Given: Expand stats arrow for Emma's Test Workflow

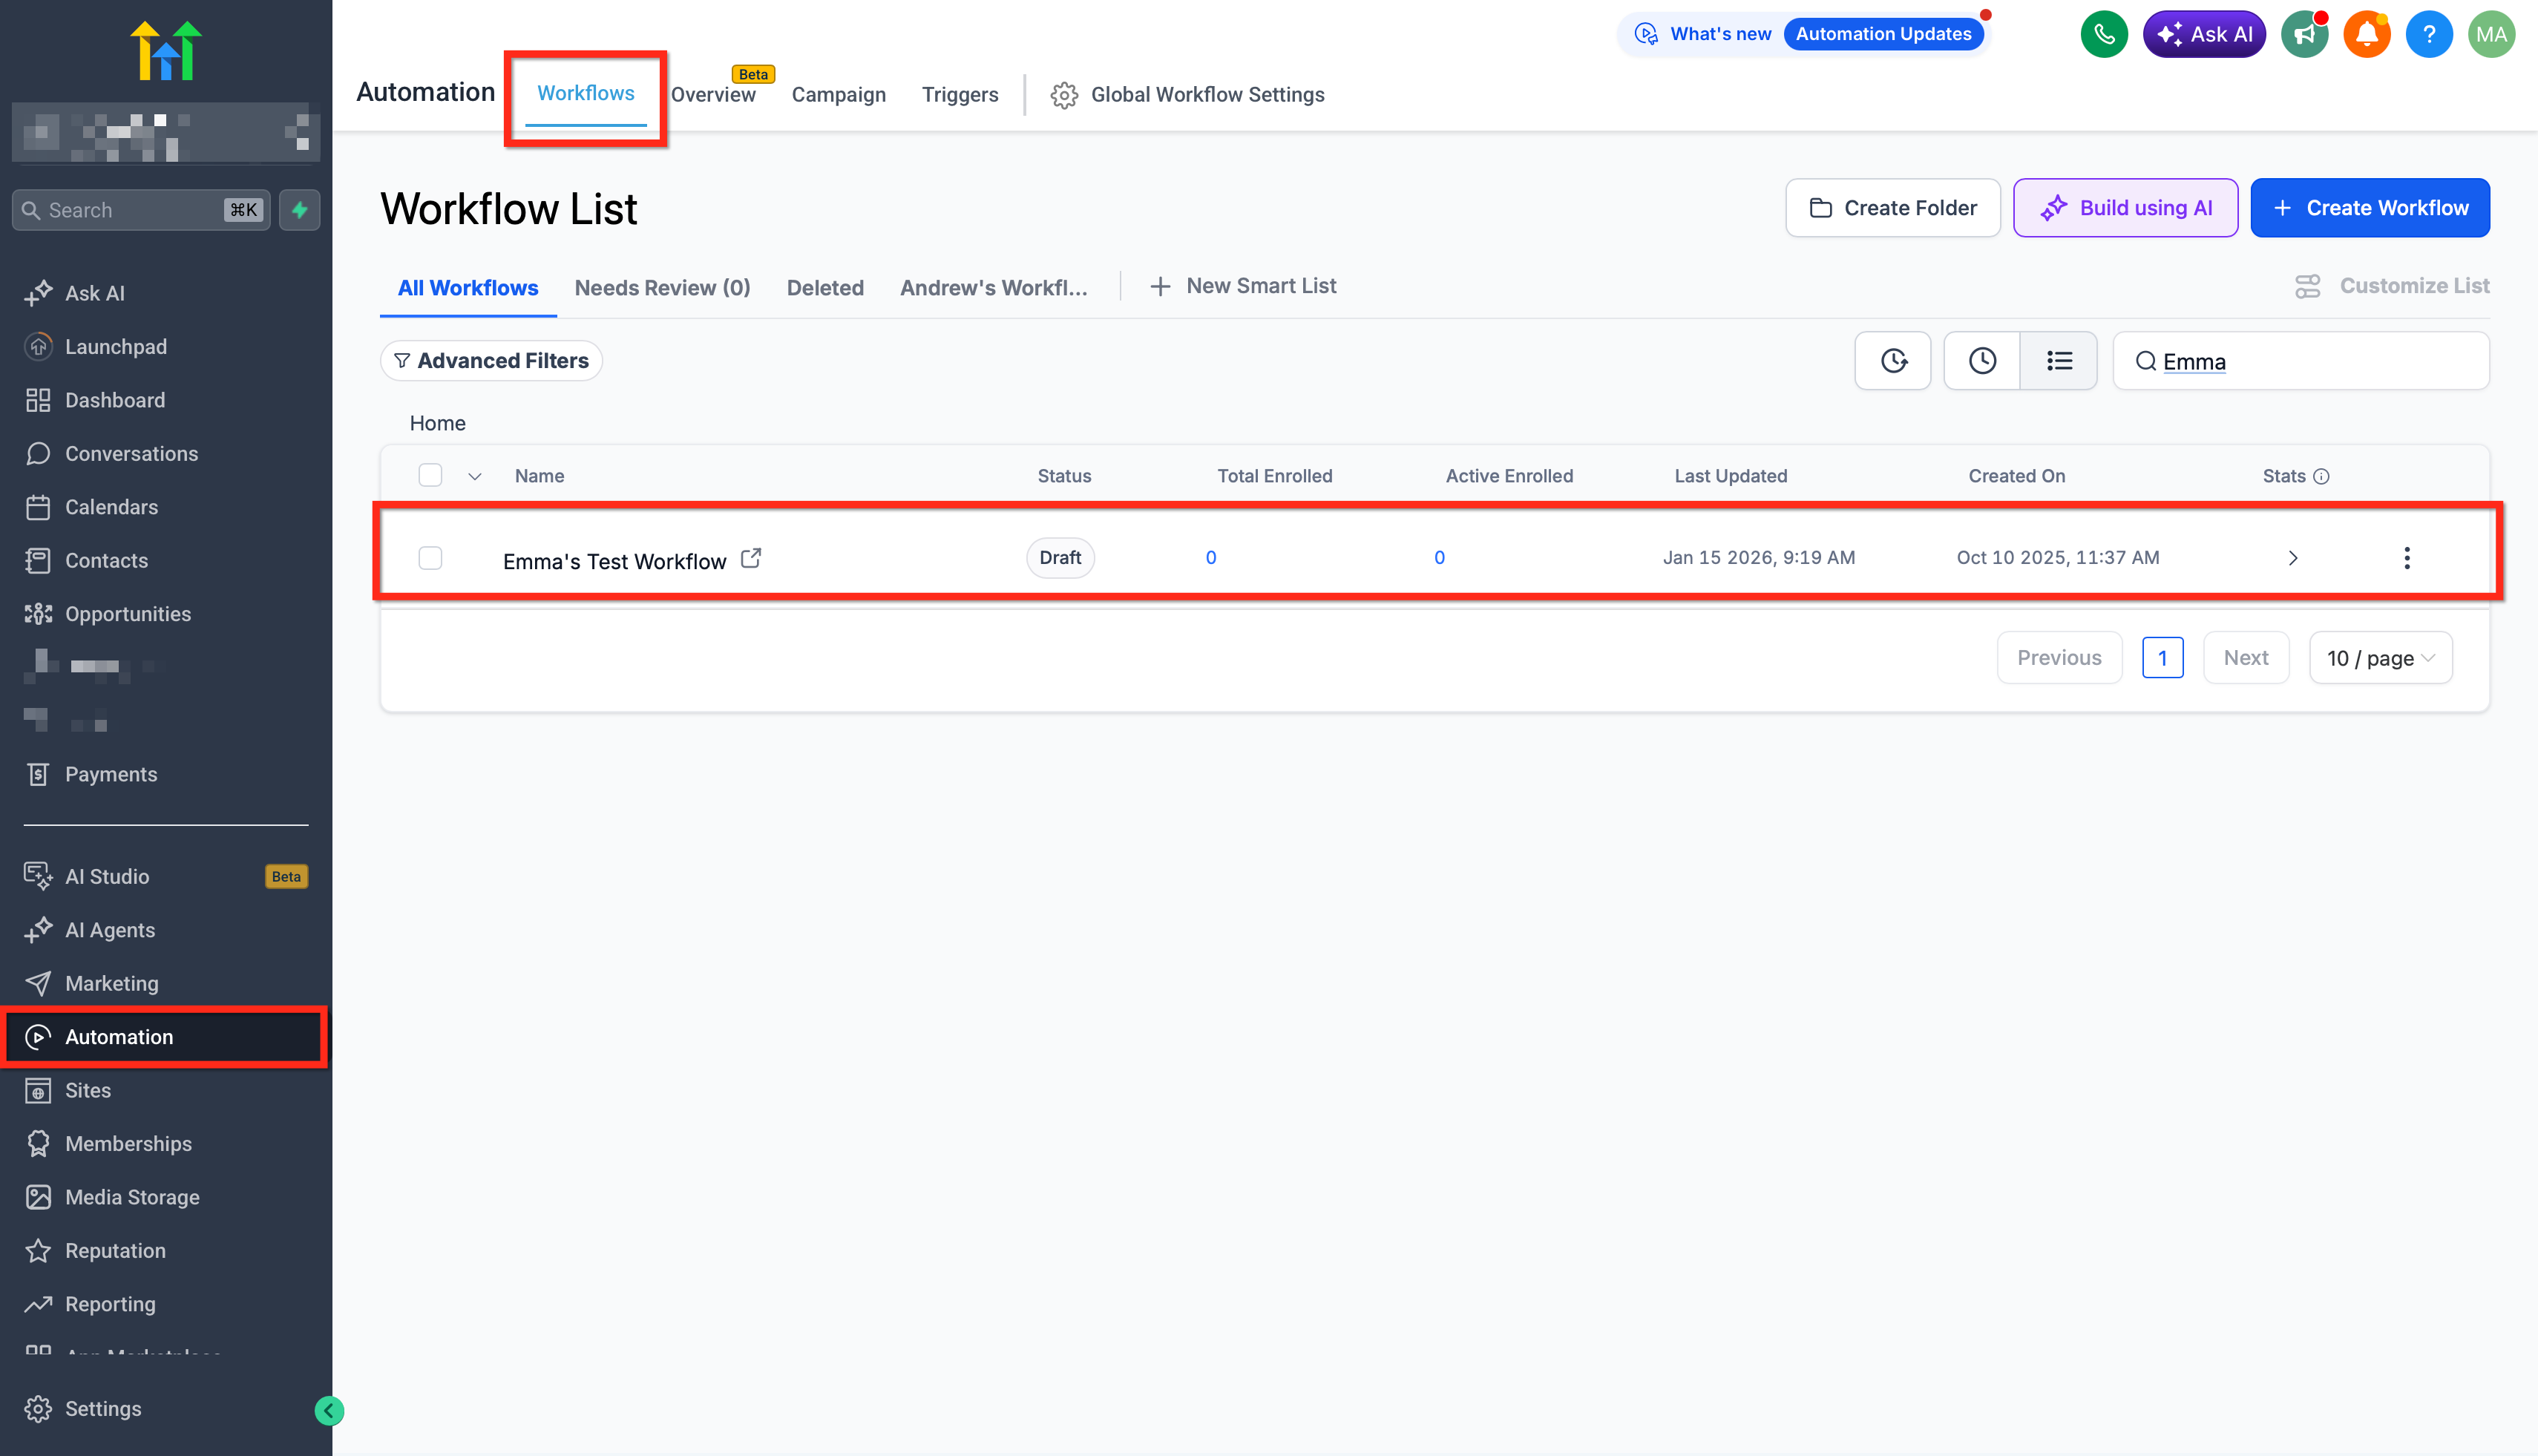Looking at the screenshot, I should tap(2292, 558).
